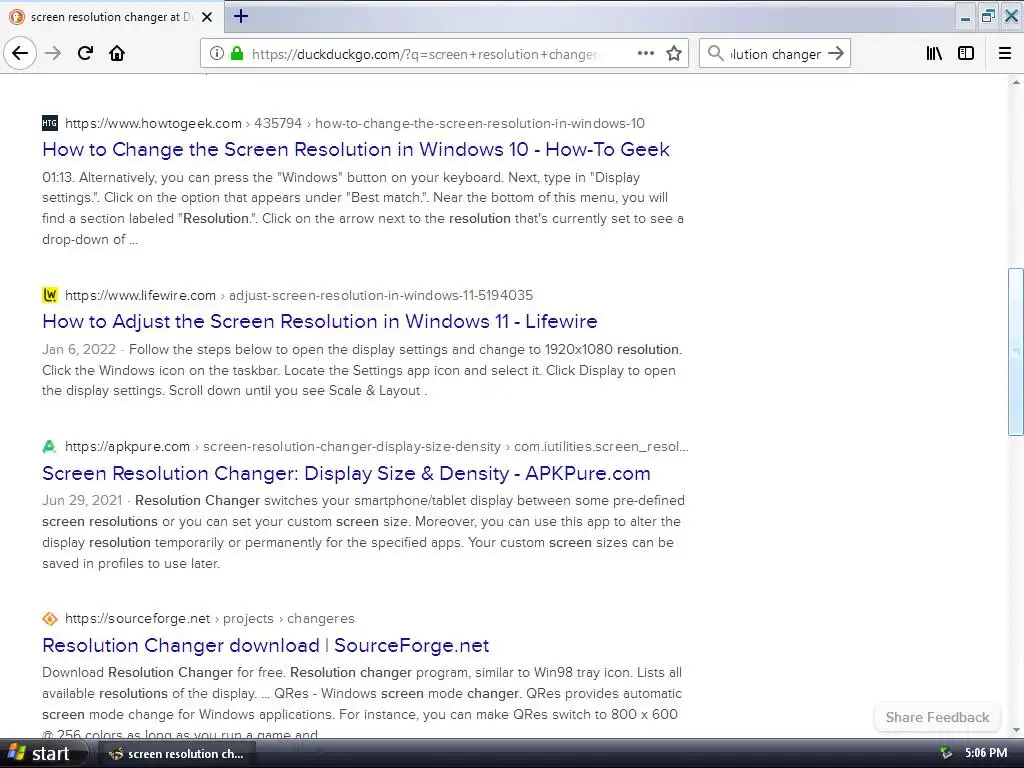Viewport: 1024px width, 768px height.
Task: Open the page actions three-dot menu
Action: (645, 53)
